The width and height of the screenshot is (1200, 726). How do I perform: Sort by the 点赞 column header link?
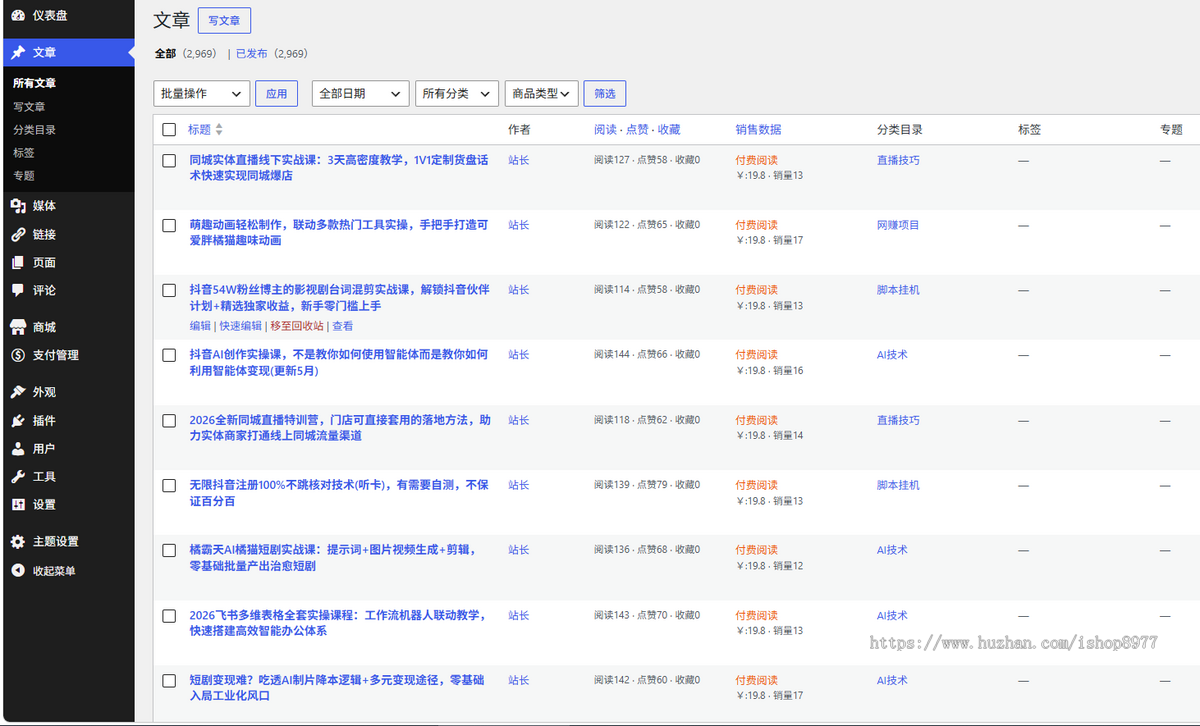tap(637, 130)
